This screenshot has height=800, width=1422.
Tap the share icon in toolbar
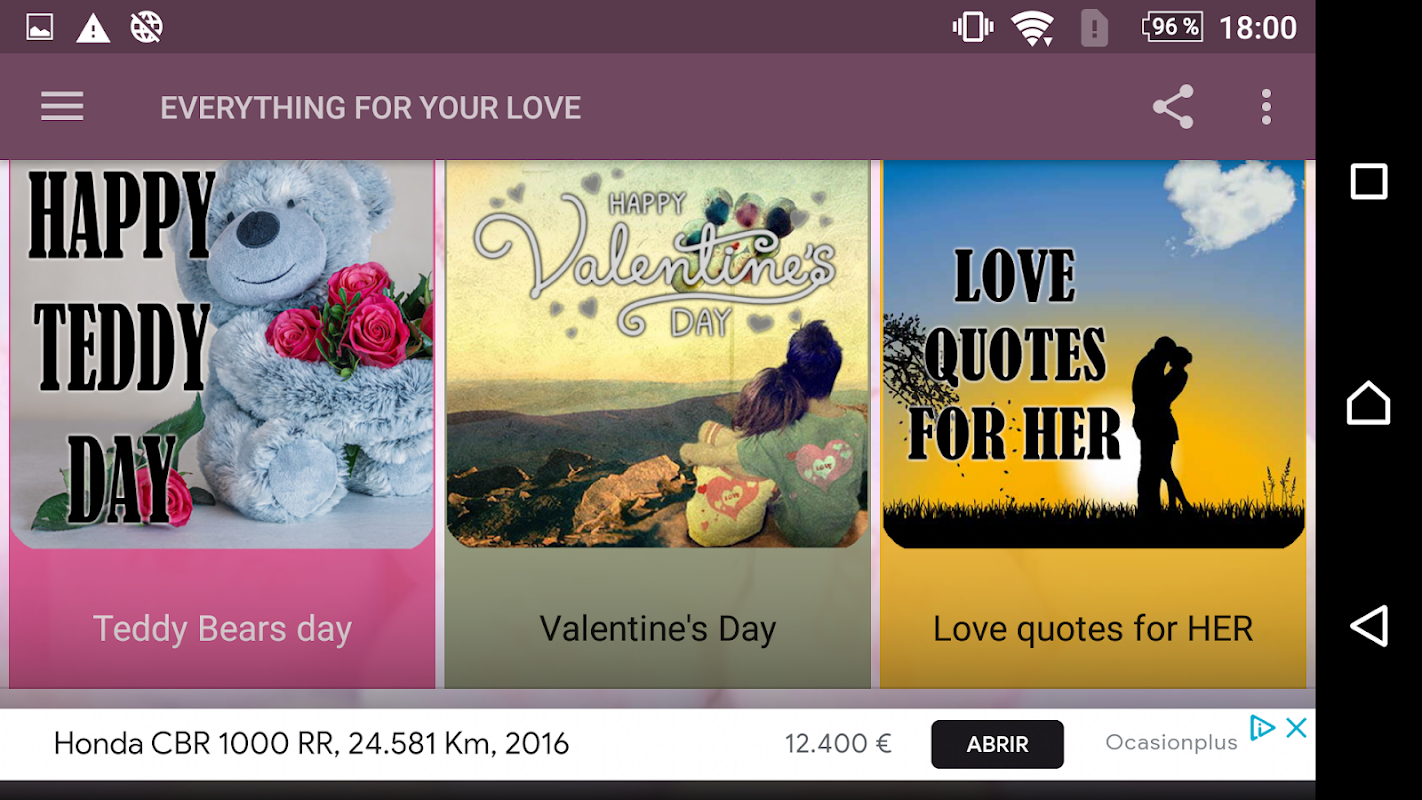point(1173,107)
